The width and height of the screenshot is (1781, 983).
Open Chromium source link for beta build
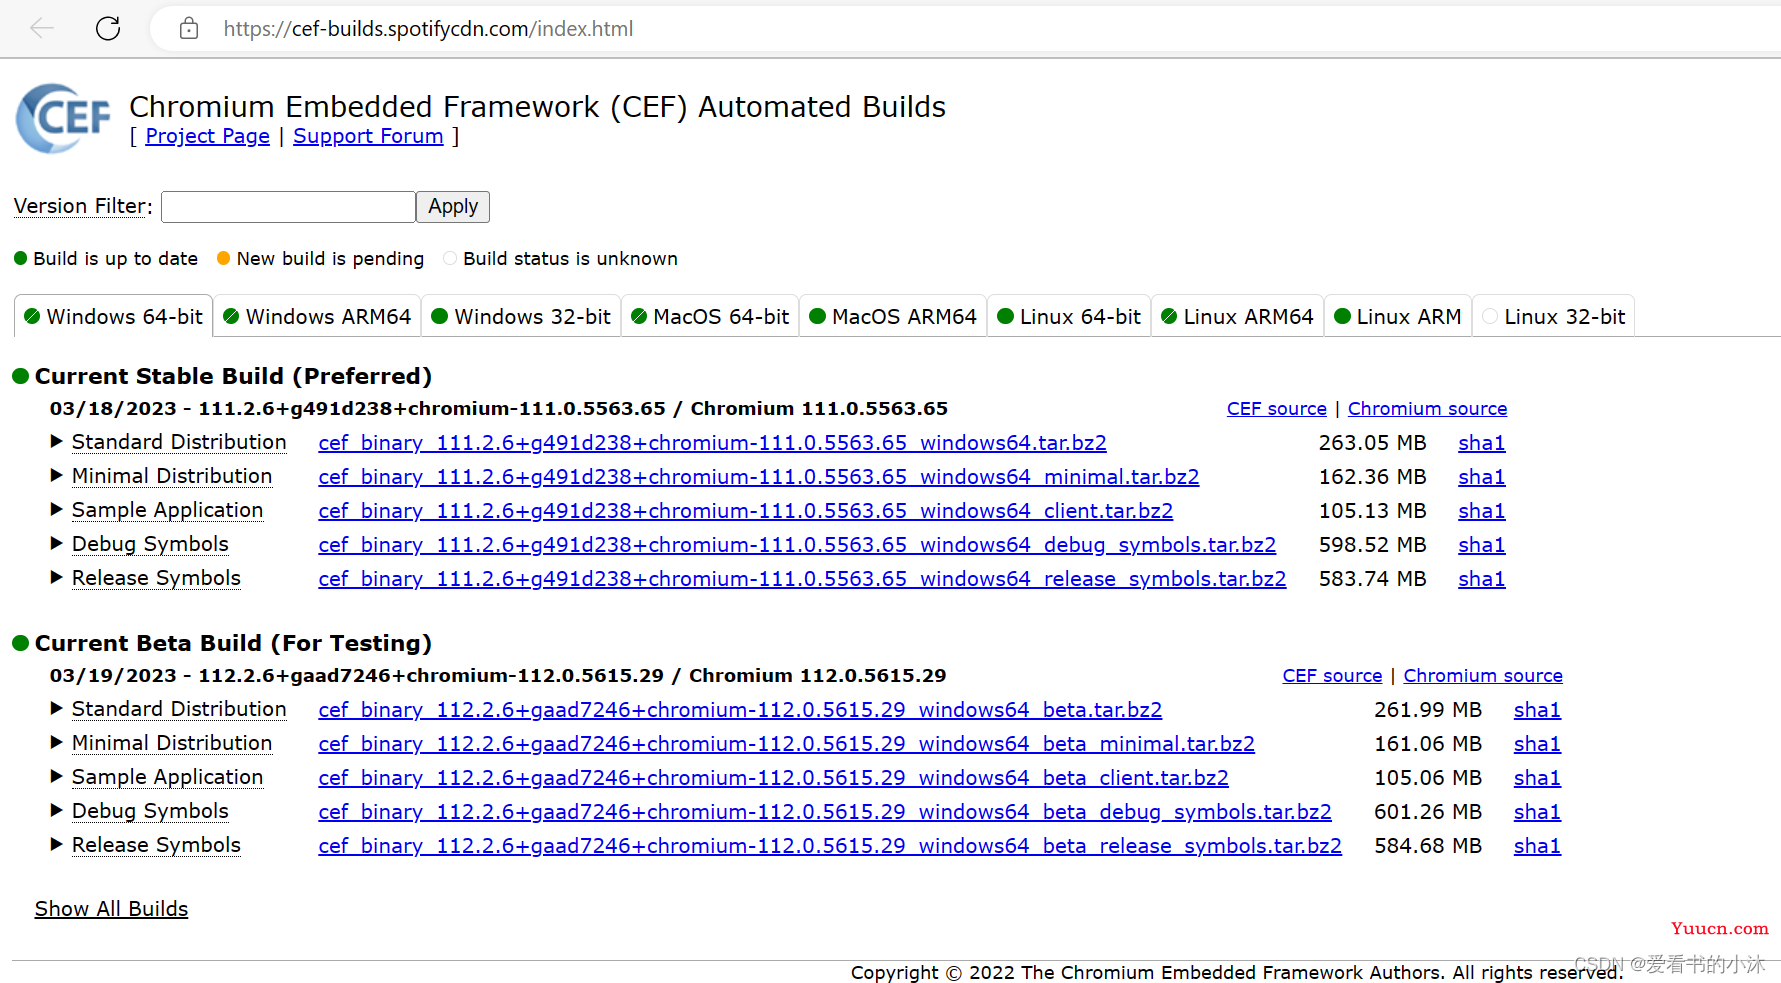coord(1483,676)
